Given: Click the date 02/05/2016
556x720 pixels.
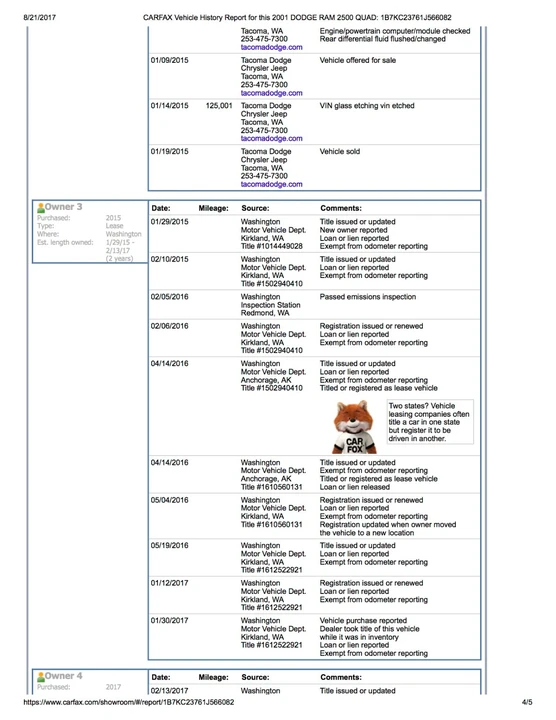Looking at the screenshot, I should click(169, 297).
